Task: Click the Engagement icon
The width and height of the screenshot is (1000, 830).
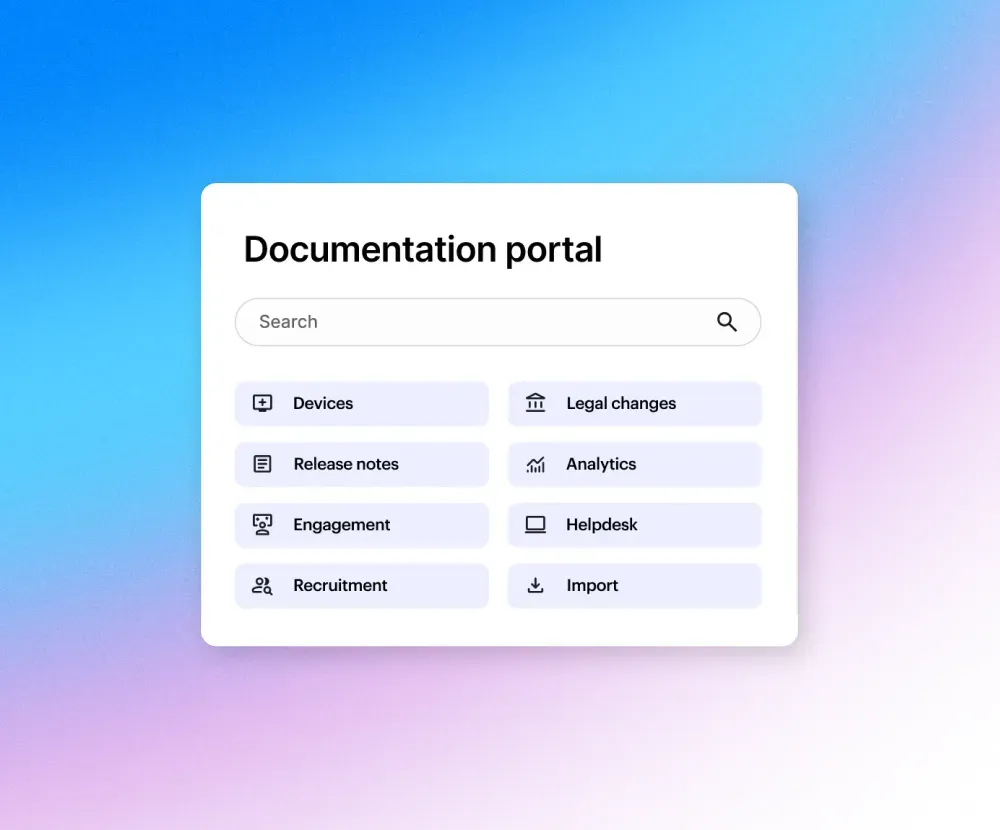Action: pos(262,524)
